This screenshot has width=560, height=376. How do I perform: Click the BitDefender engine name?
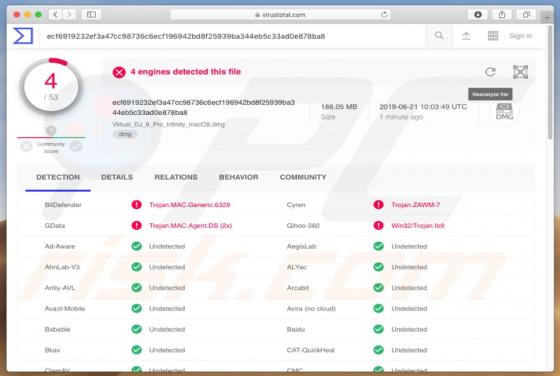coord(63,205)
